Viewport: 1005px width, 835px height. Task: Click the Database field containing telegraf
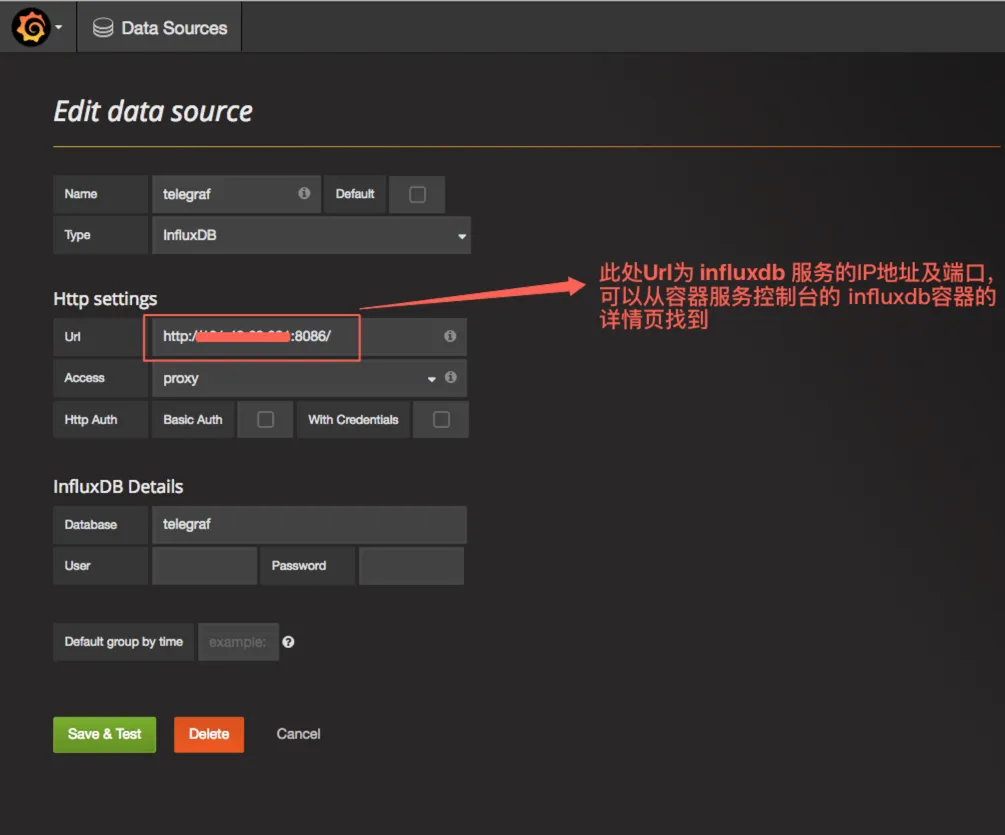(x=309, y=524)
